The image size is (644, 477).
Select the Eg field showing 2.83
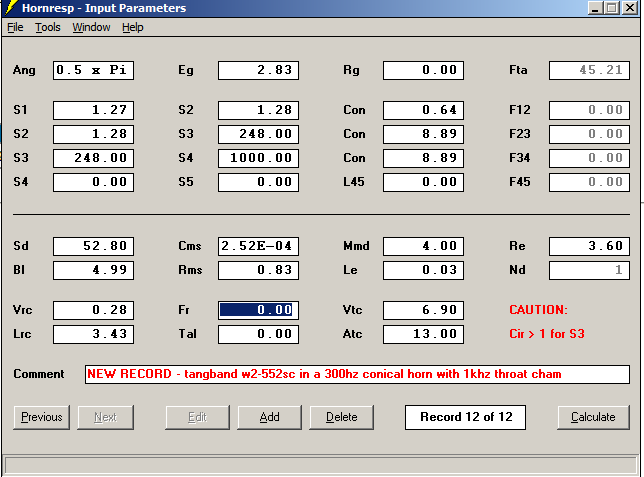coord(258,70)
